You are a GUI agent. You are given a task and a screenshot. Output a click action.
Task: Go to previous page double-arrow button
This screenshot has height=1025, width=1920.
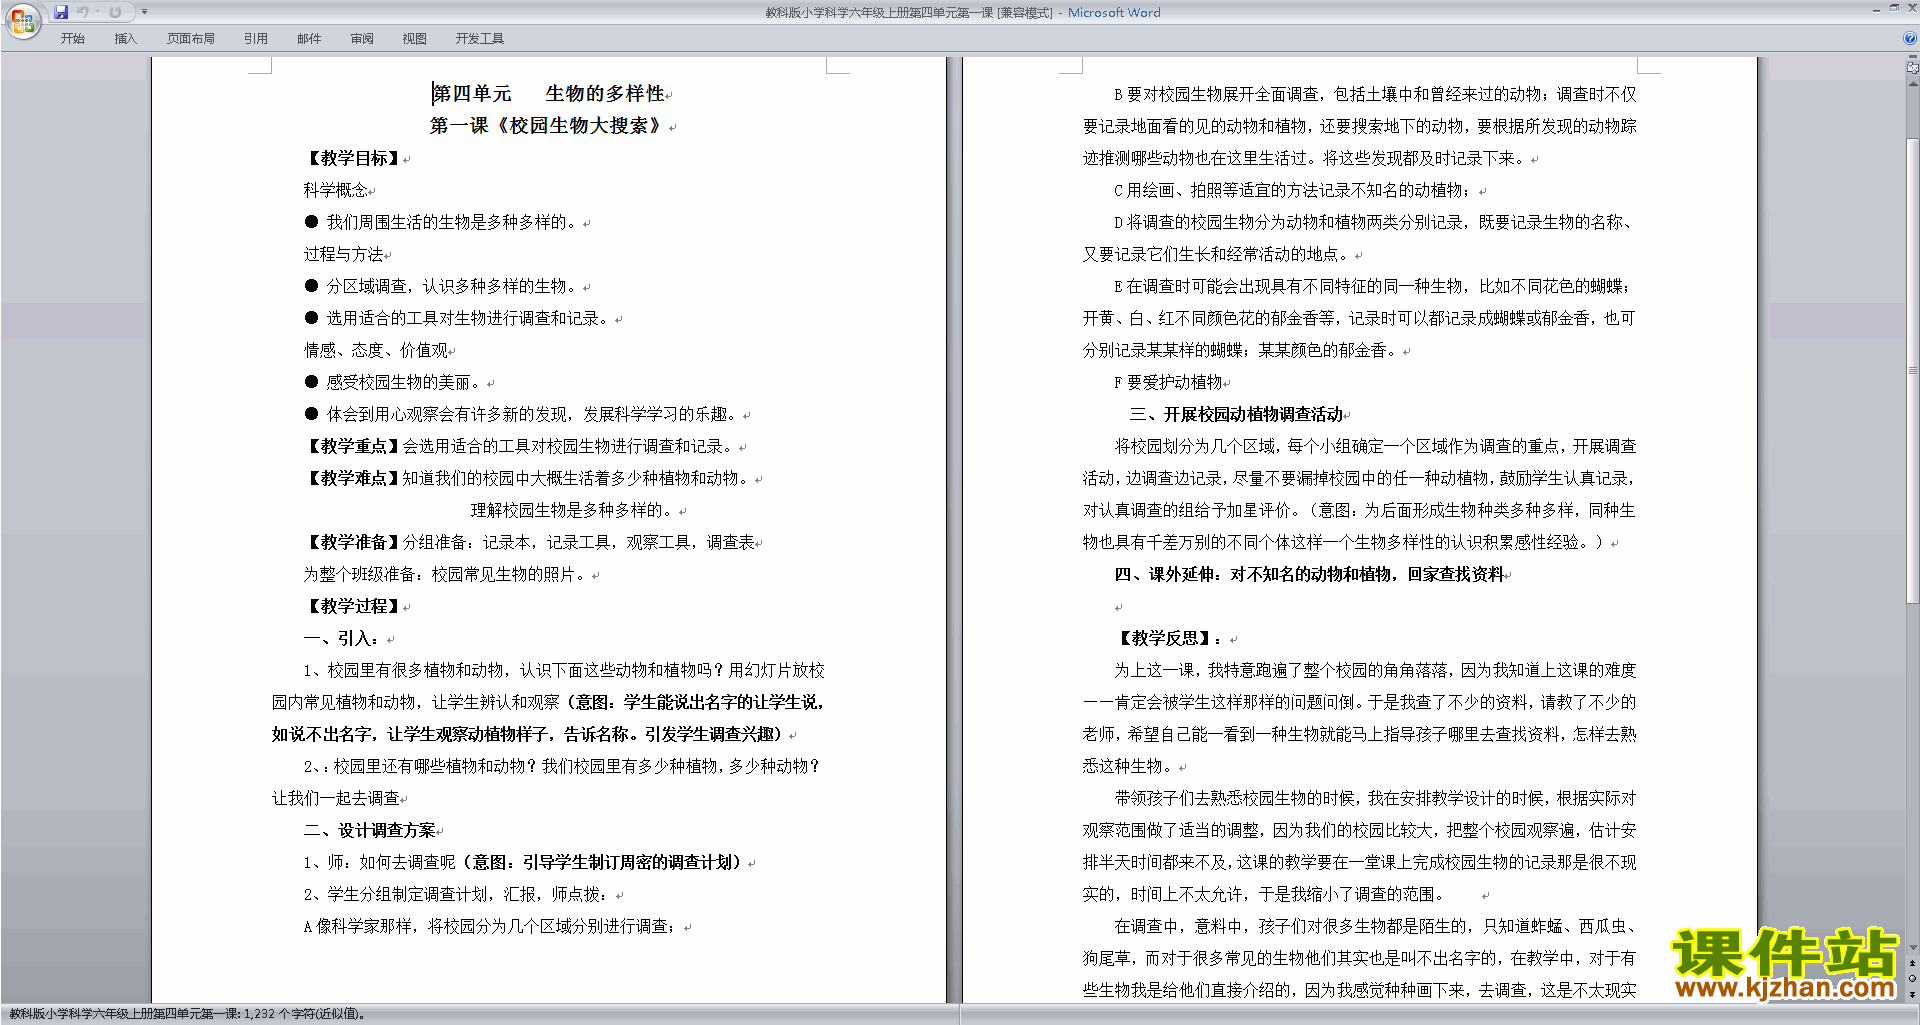[x=1913, y=964]
